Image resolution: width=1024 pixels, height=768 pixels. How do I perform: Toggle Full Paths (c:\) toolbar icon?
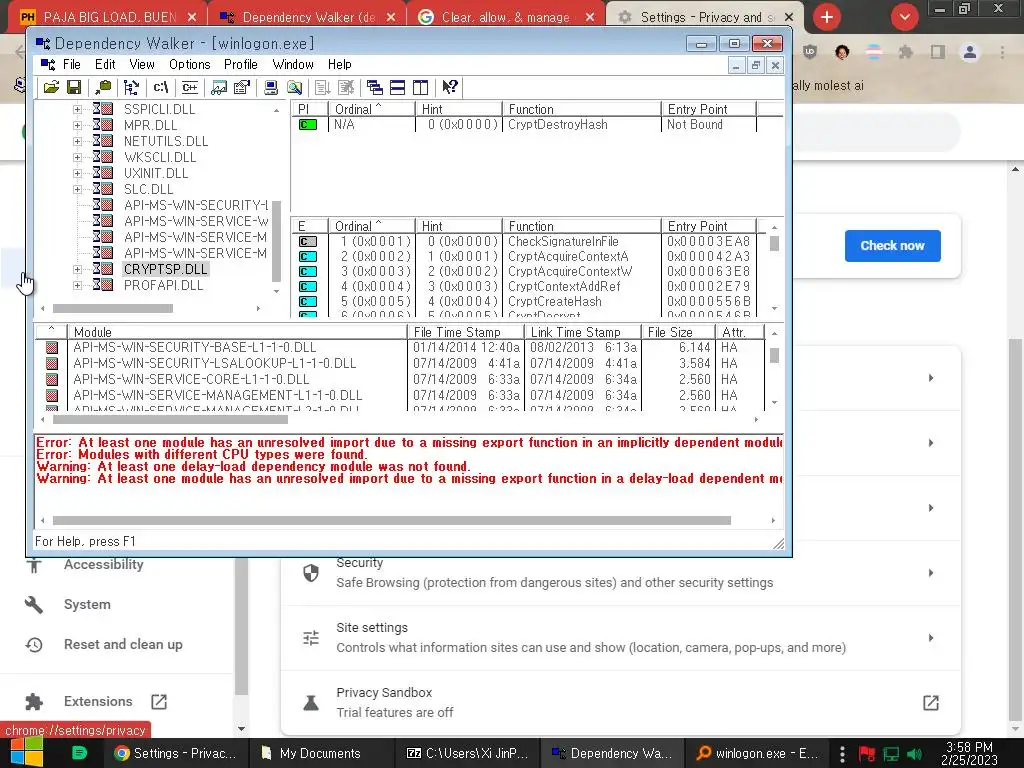[161, 88]
